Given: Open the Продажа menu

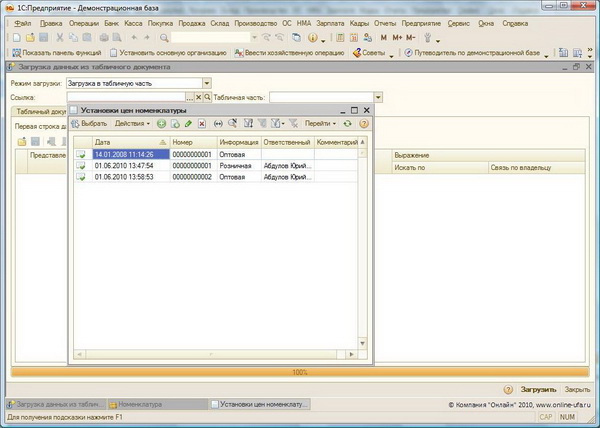Looking at the screenshot, I should 192,23.
